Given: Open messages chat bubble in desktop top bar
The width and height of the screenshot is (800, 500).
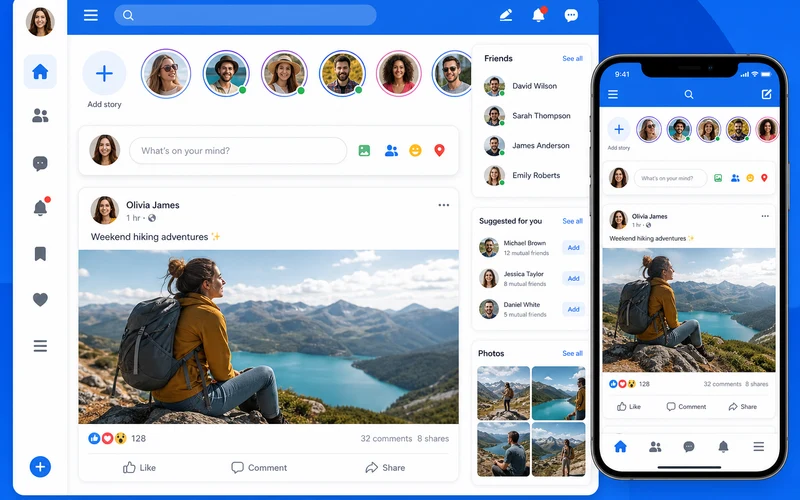Looking at the screenshot, I should 571,15.
